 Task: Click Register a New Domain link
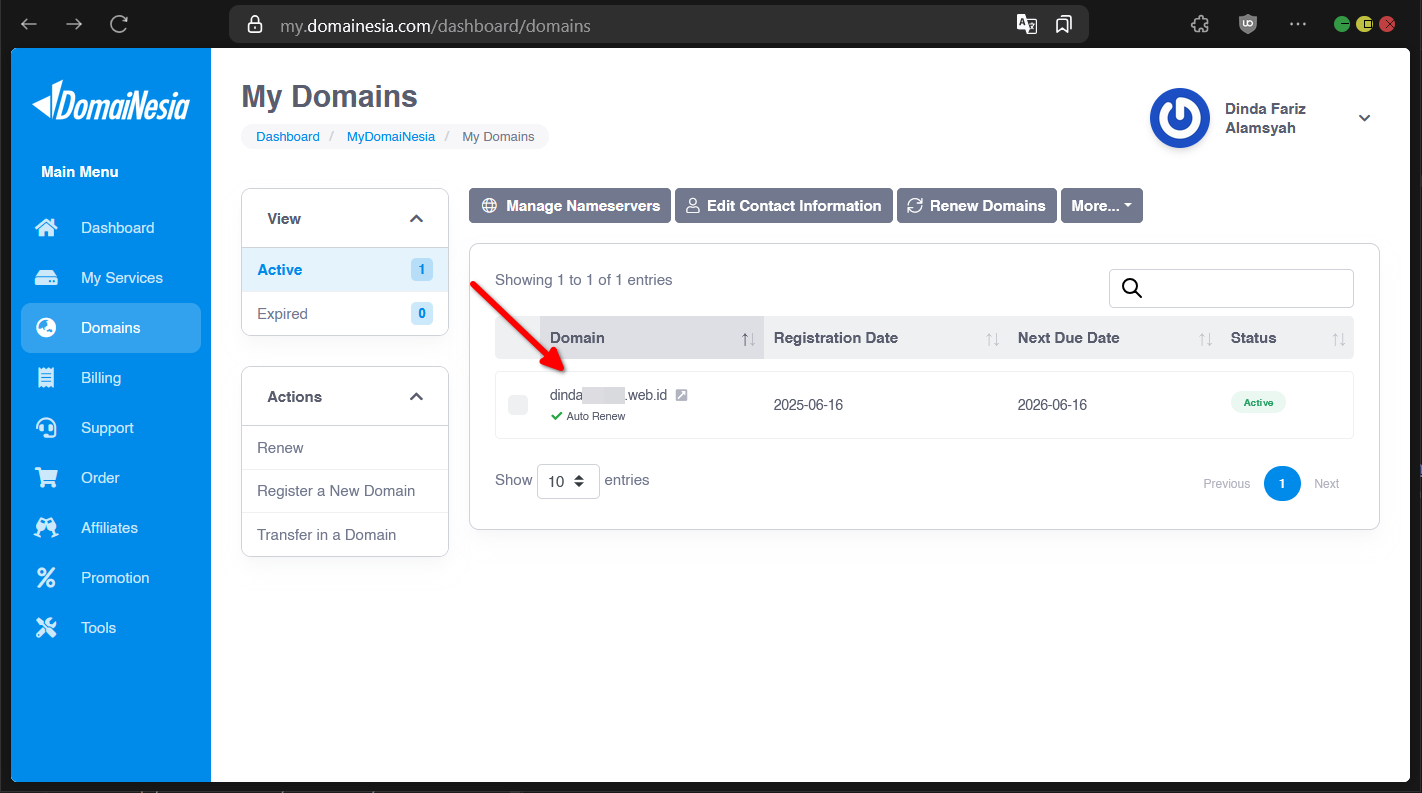(x=336, y=491)
